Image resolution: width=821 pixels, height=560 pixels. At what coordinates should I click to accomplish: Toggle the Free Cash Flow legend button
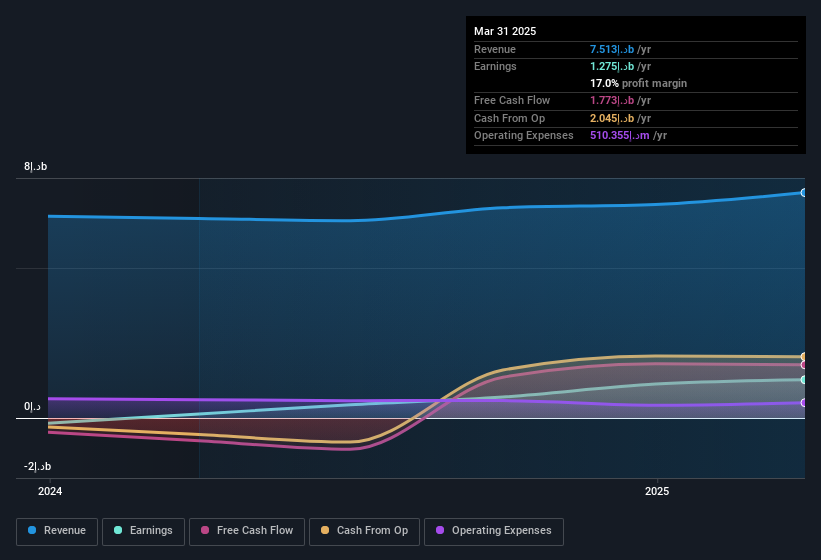[x=247, y=531]
